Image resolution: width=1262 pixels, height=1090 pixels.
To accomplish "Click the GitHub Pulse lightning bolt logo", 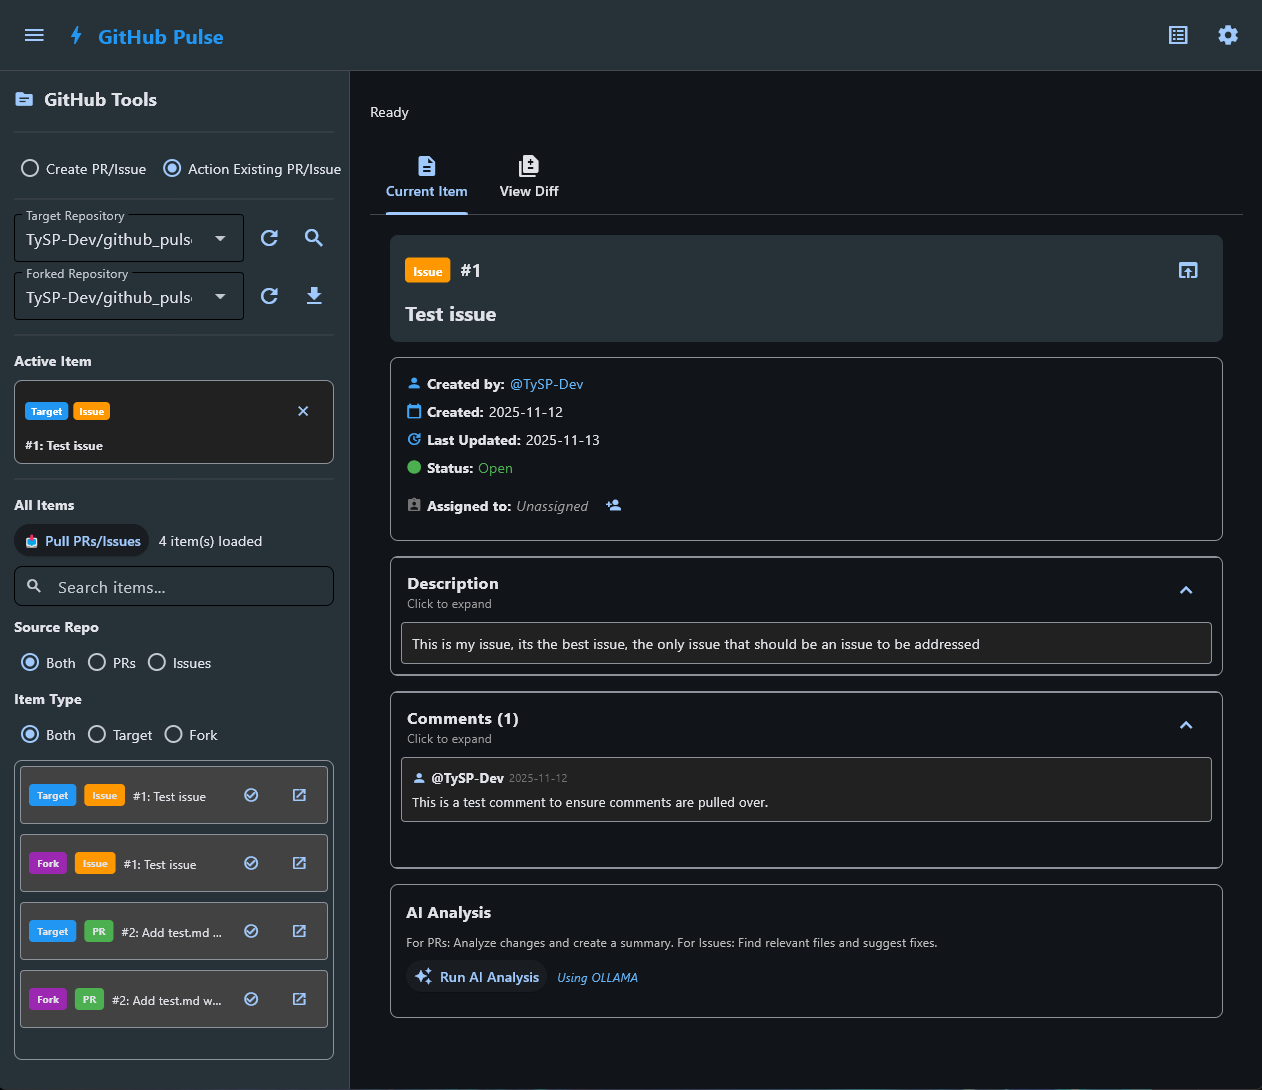I will coord(76,36).
